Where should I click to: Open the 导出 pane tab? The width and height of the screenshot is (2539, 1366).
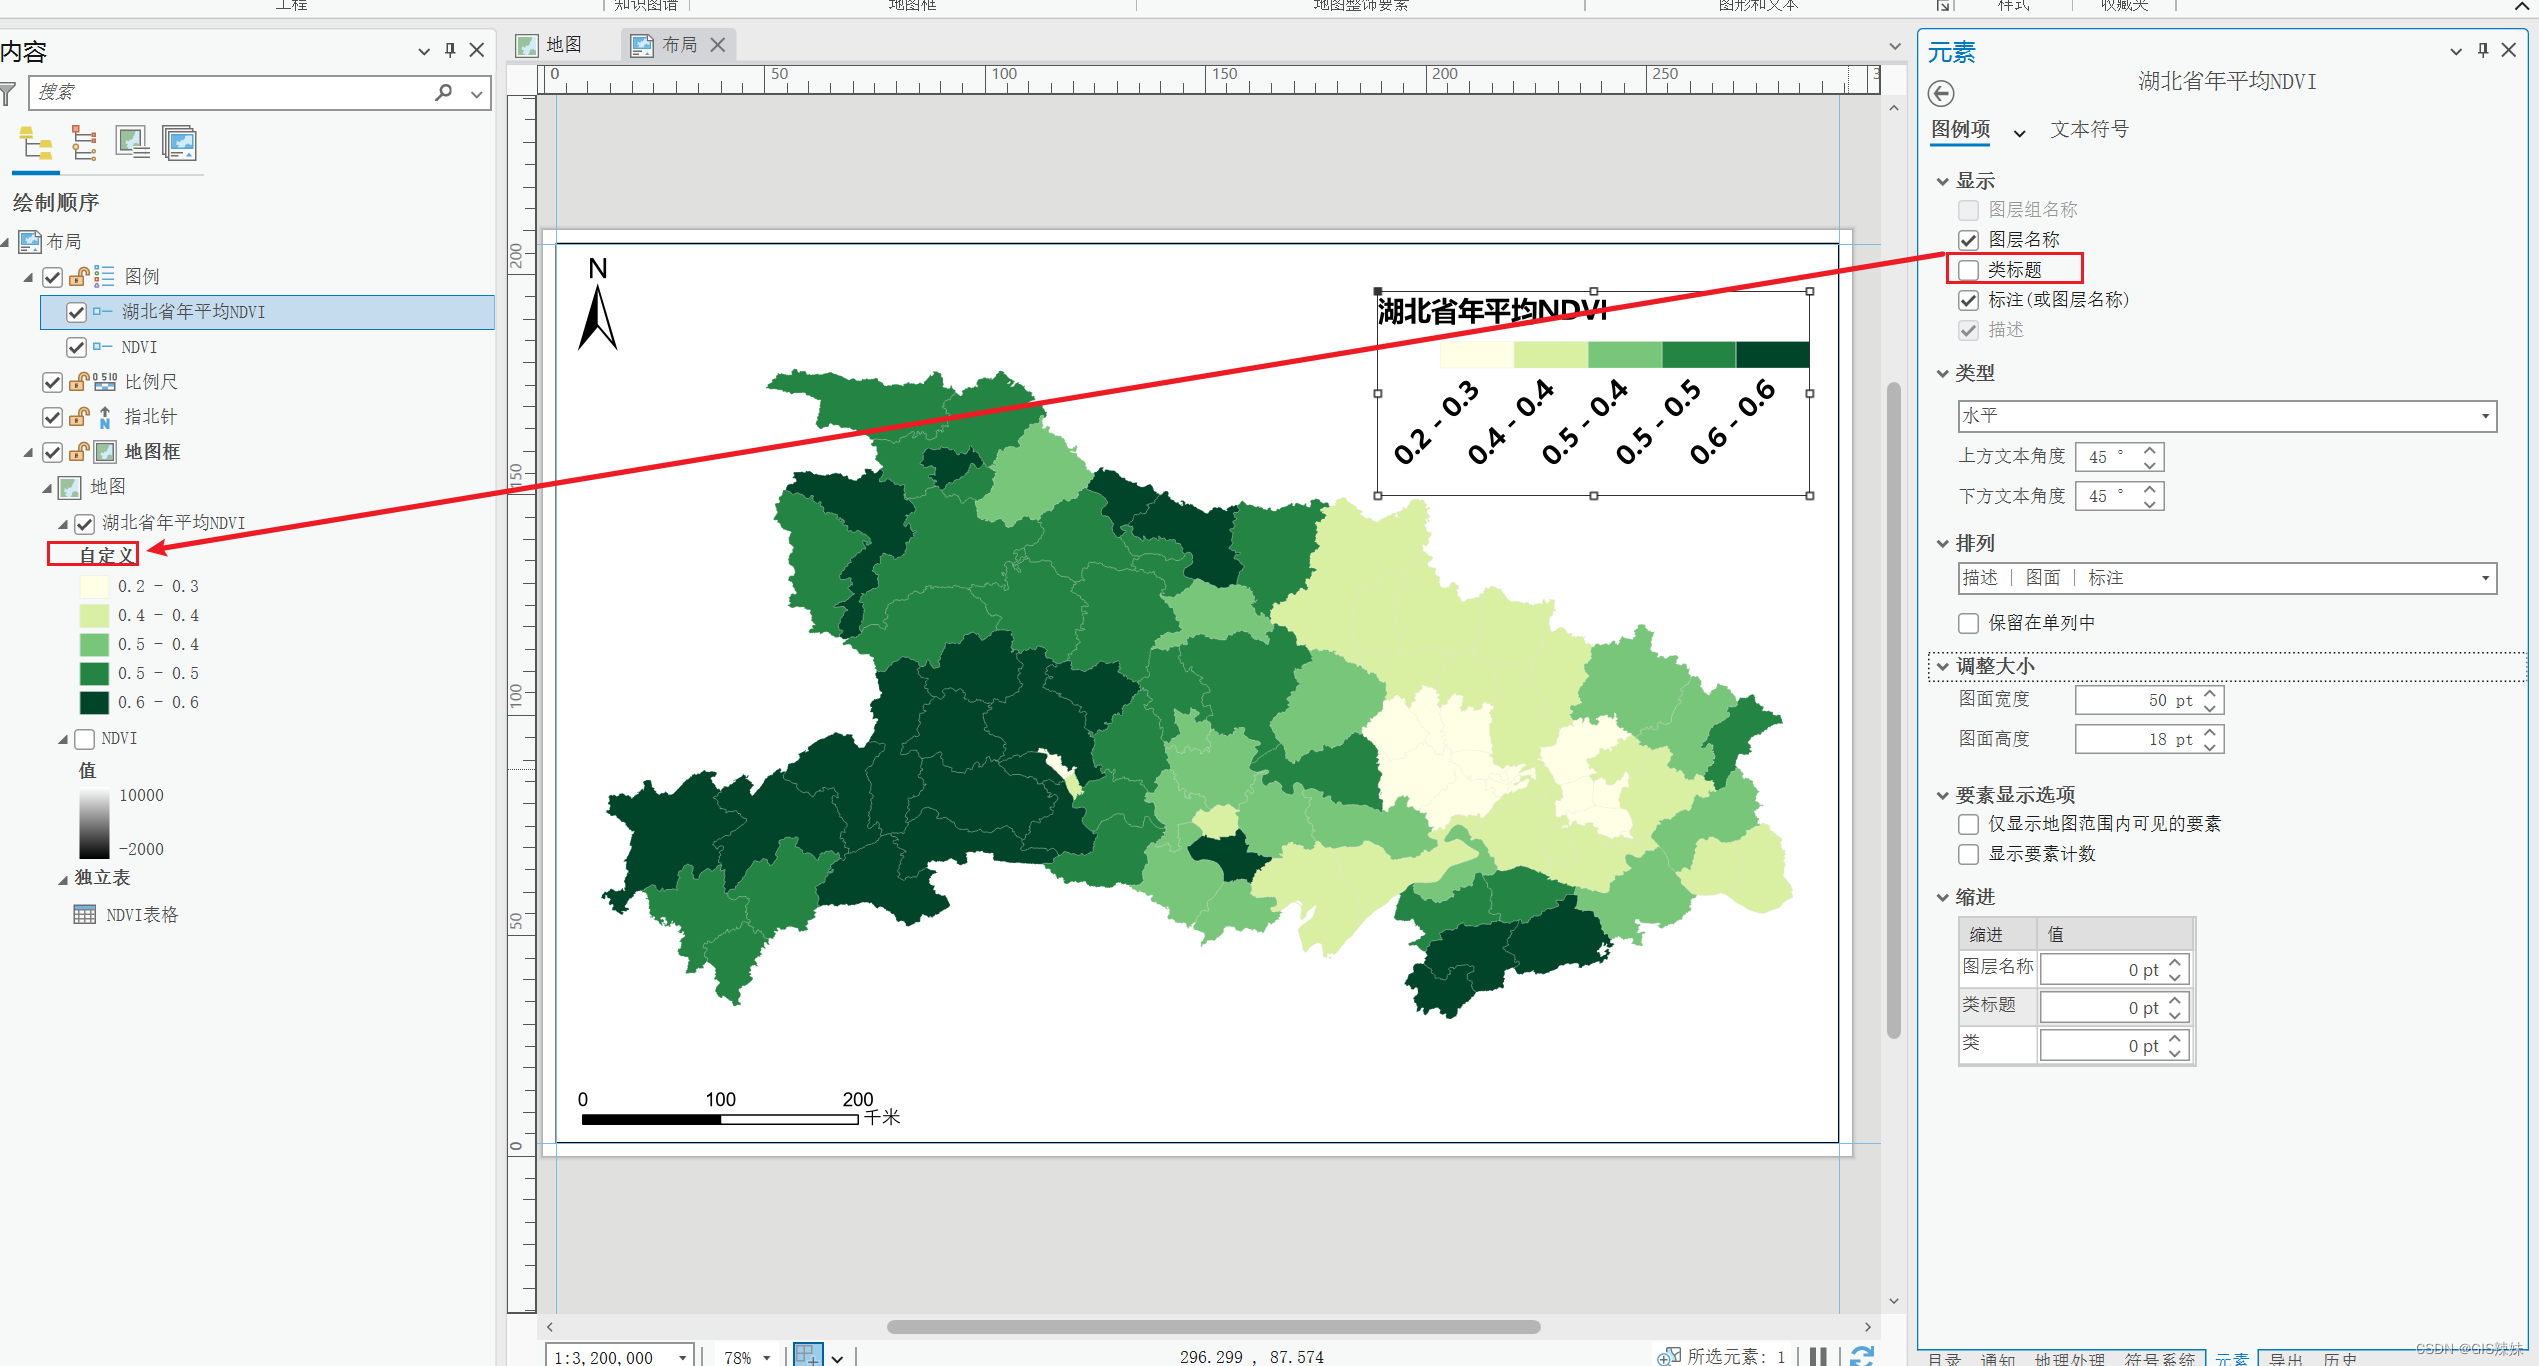(2285, 1359)
